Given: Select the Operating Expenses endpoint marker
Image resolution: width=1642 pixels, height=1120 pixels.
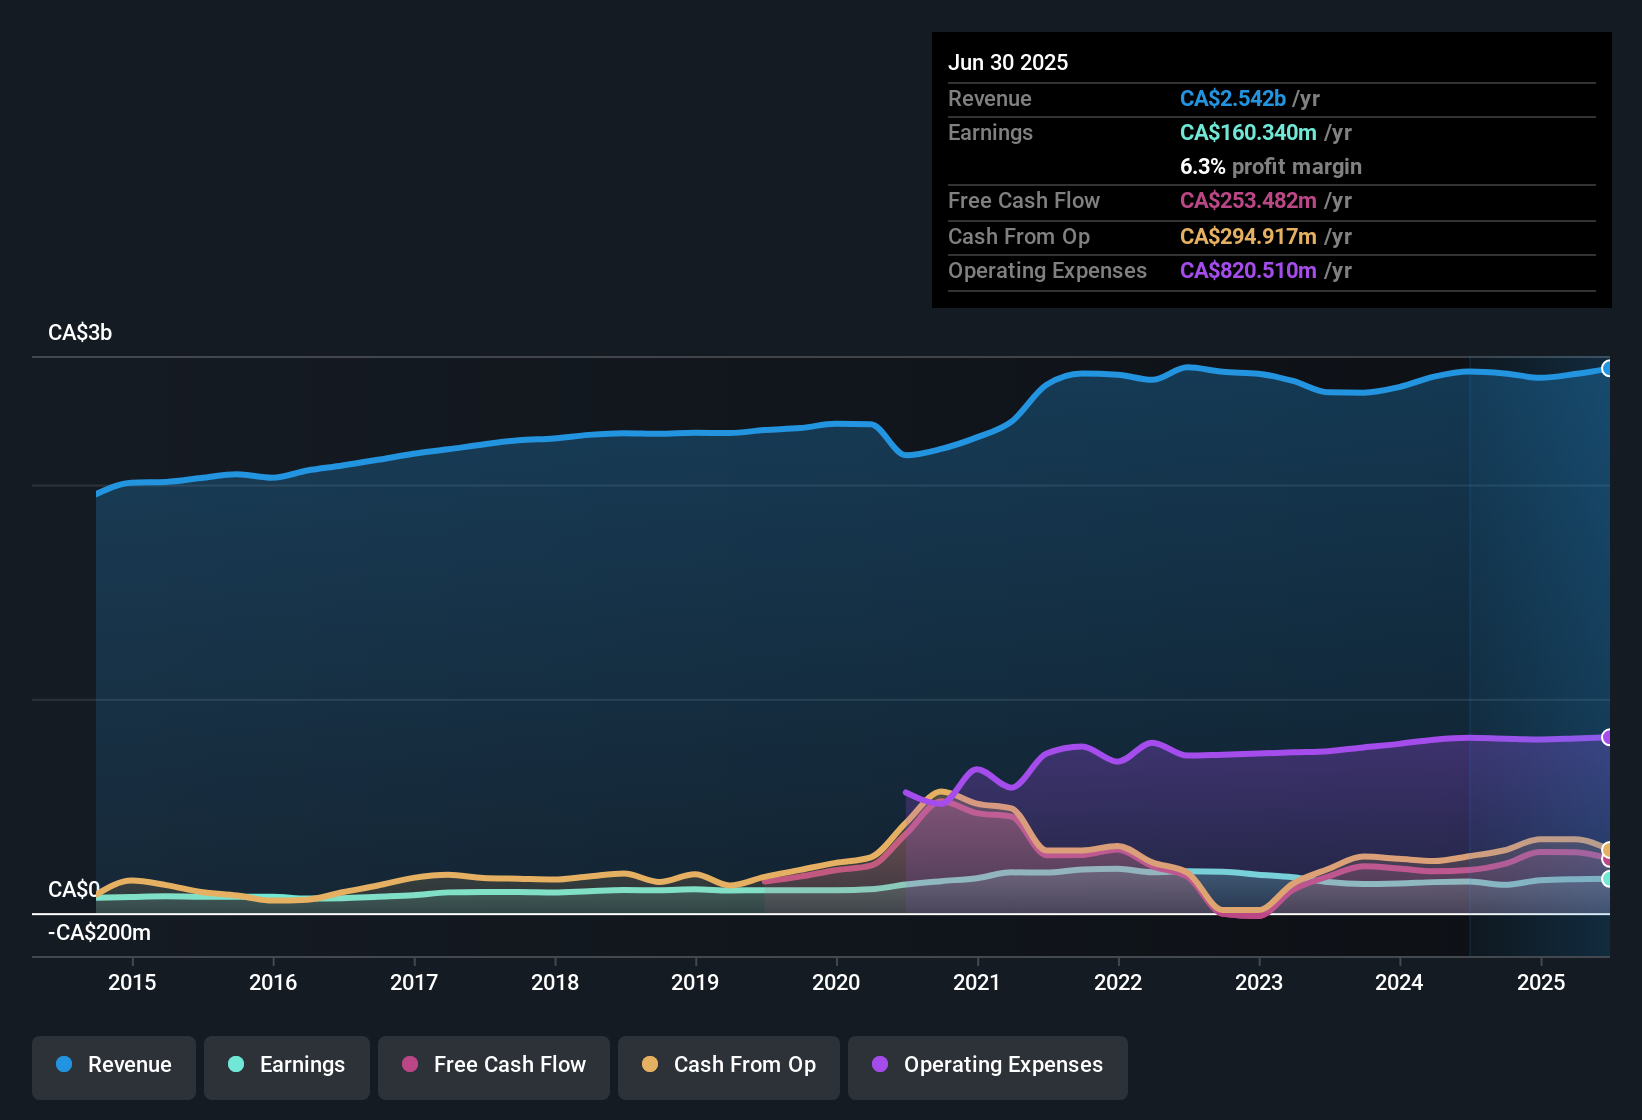Looking at the screenshot, I should pyautogui.click(x=1607, y=737).
